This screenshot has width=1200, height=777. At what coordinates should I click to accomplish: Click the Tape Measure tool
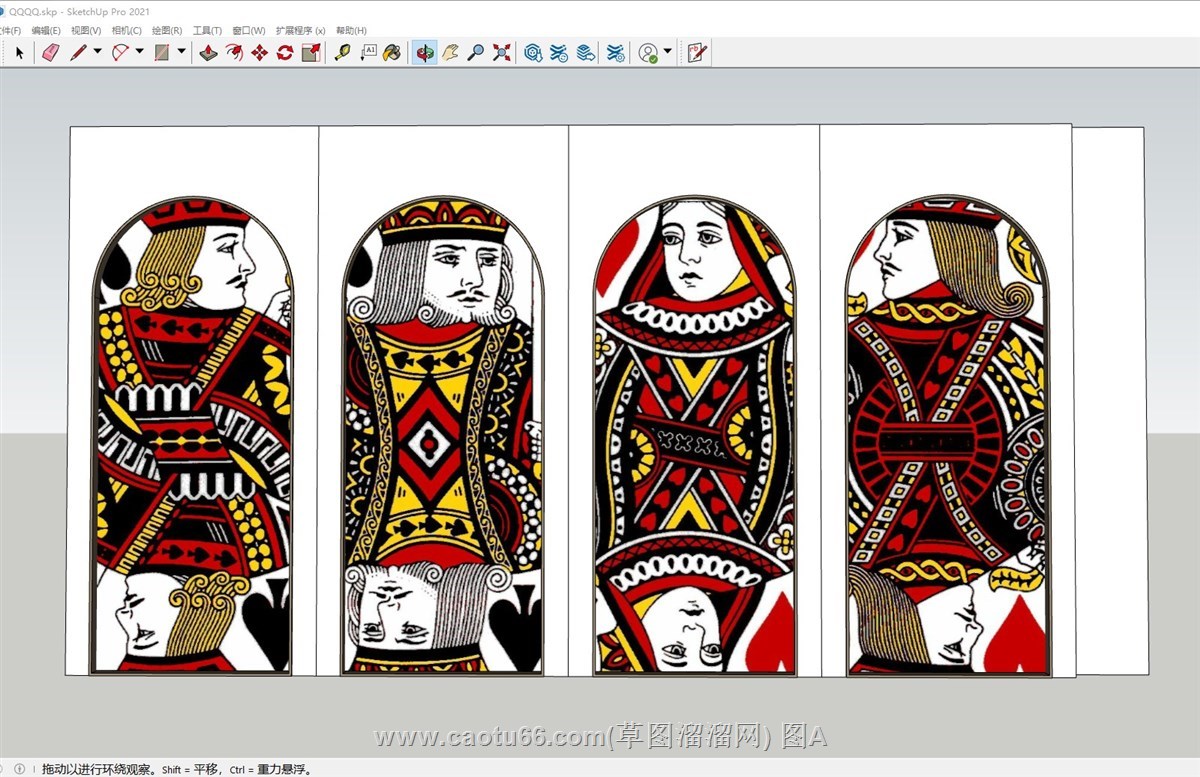pyautogui.click(x=342, y=52)
